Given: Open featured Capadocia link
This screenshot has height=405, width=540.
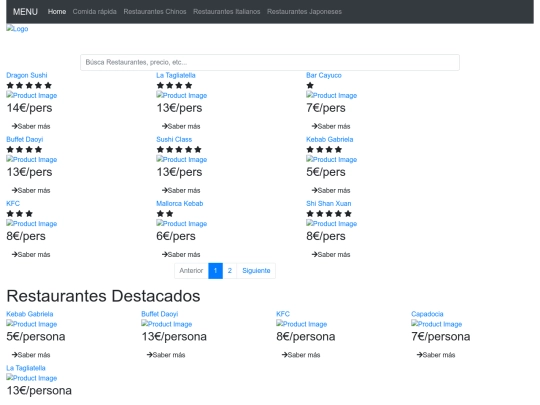Looking at the screenshot, I should [427, 314].
